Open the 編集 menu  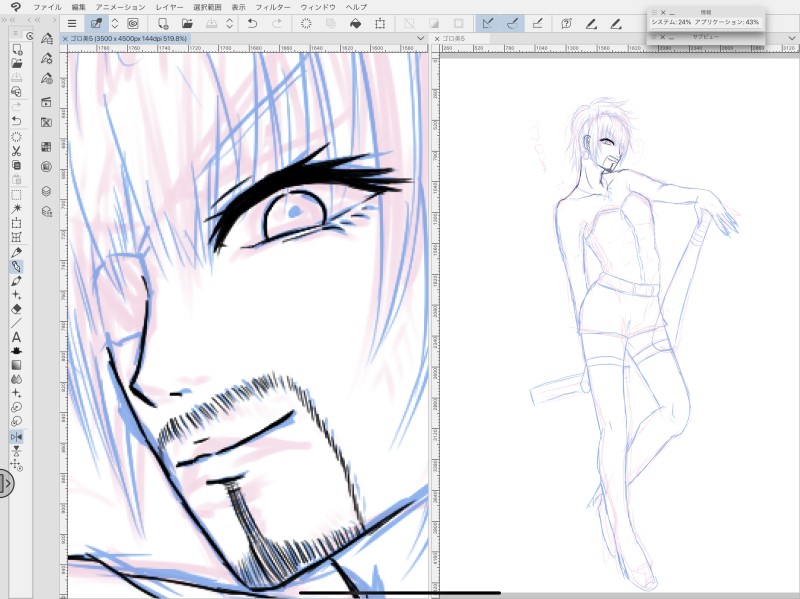(x=79, y=7)
